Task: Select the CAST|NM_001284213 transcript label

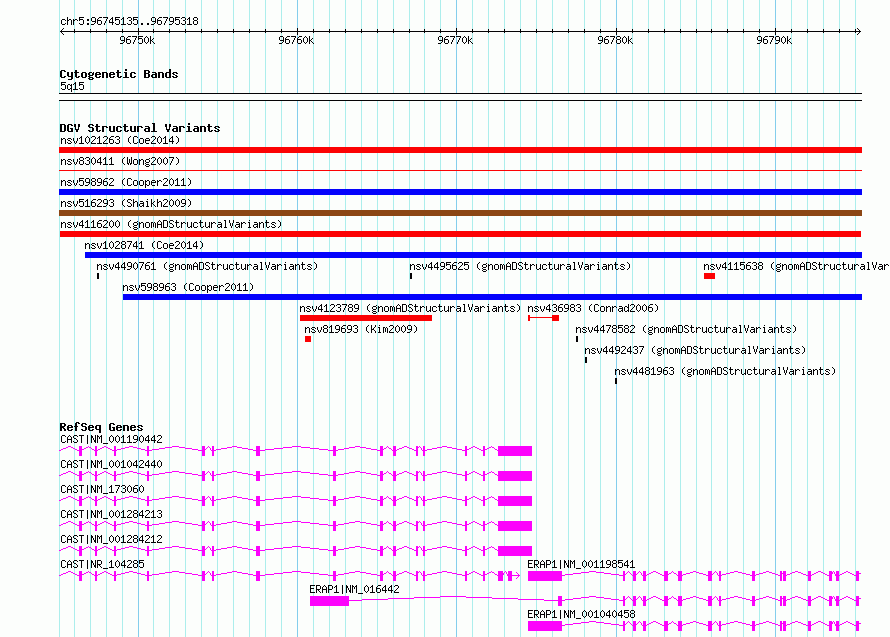Action: coord(111,514)
